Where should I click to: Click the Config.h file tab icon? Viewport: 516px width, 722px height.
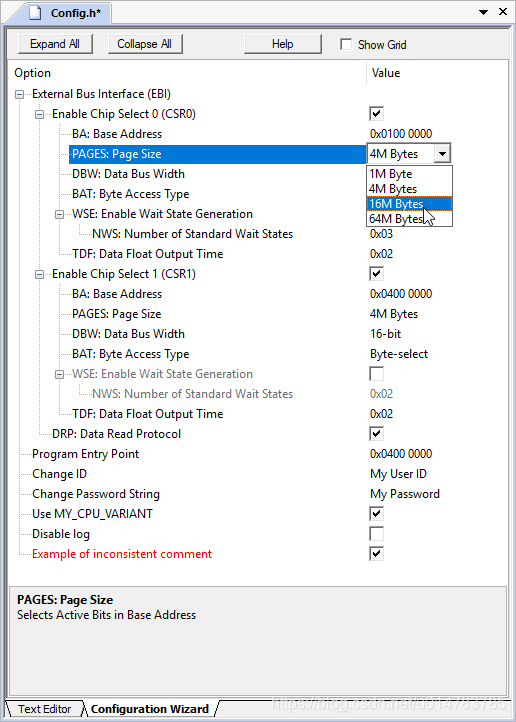35,12
